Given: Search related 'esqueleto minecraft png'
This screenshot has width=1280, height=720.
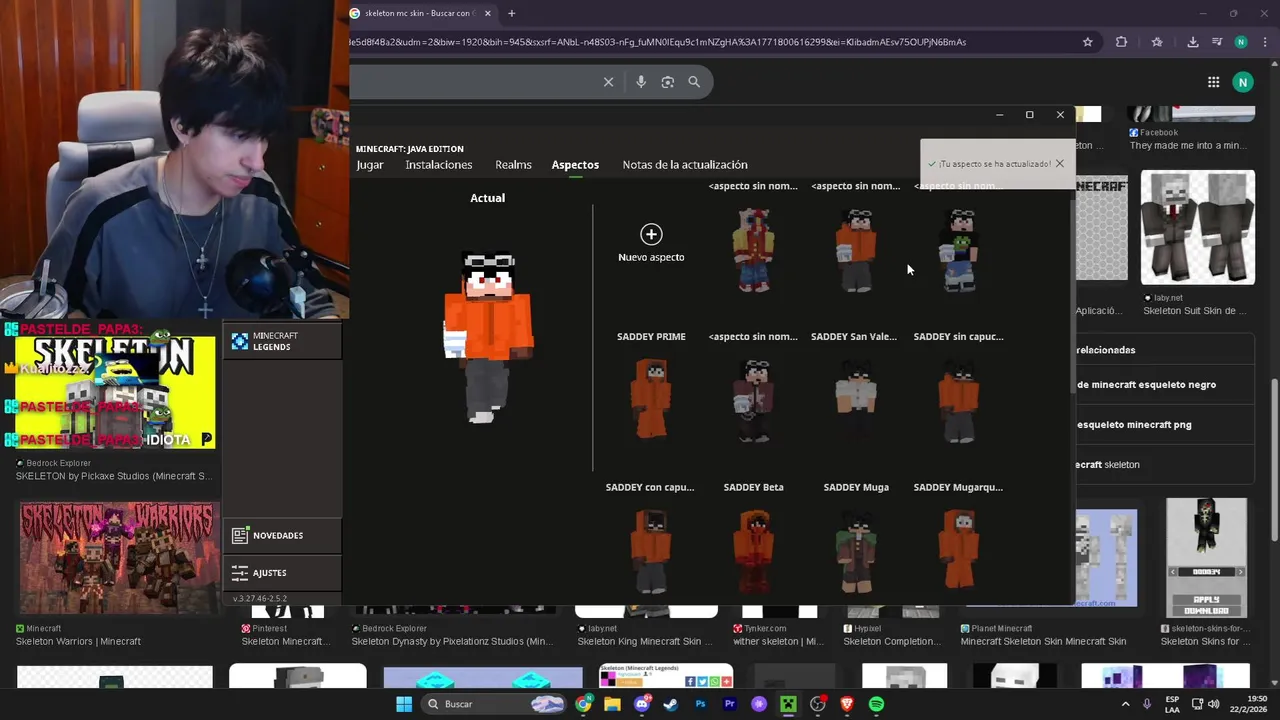Looking at the screenshot, I should tap(1134, 424).
